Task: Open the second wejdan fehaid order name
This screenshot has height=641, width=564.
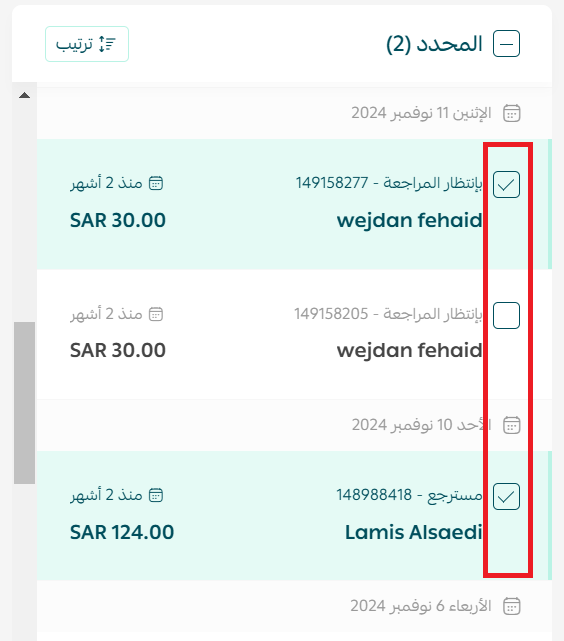Action: 410,351
